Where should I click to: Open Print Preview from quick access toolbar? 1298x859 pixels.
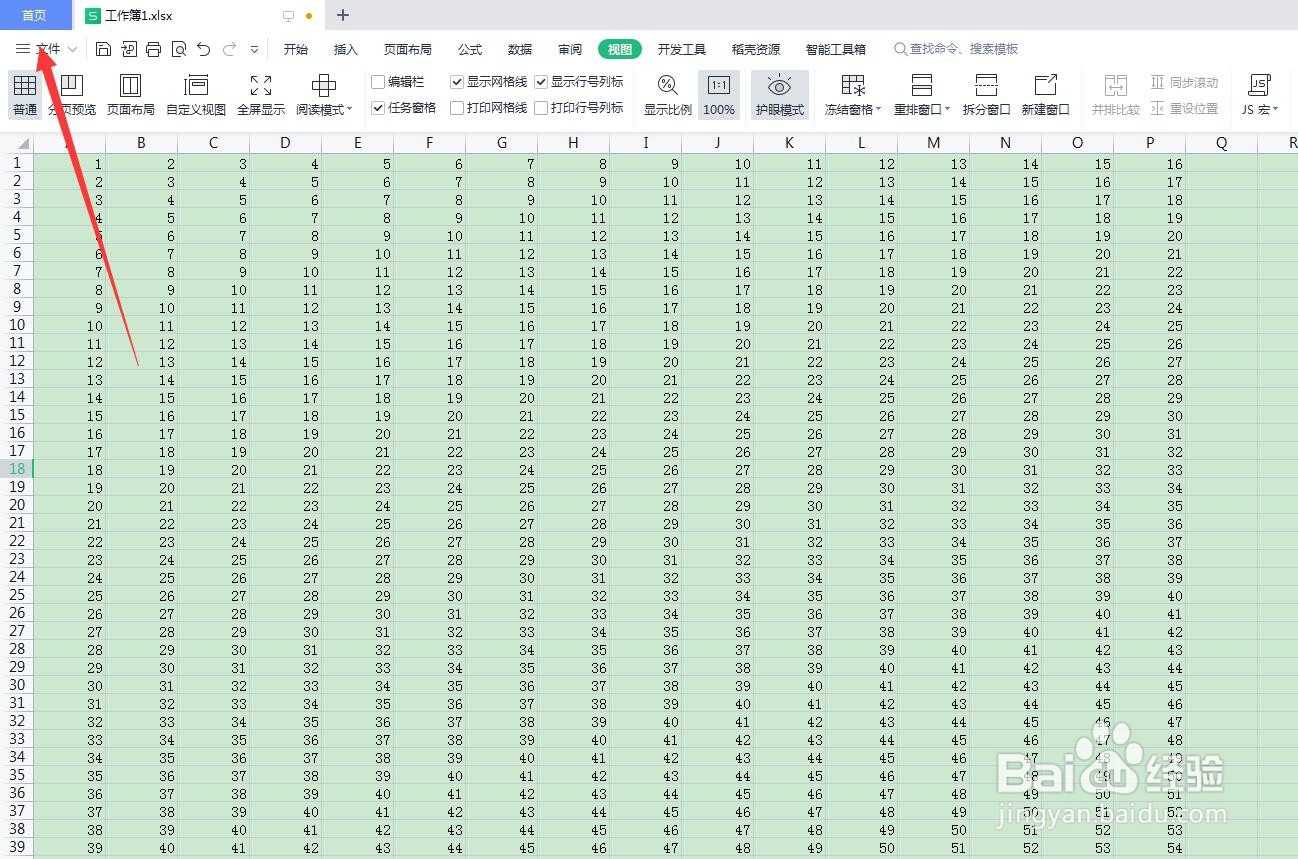(178, 49)
